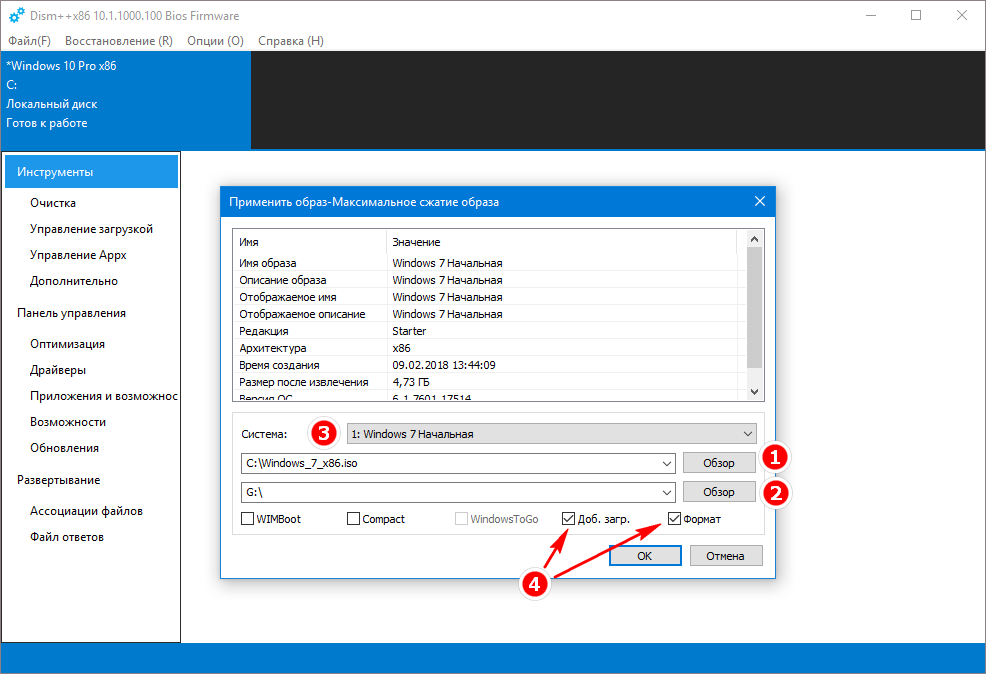Open the Очистка tool
Viewport: 986px width, 674px height.
pyautogui.click(x=53, y=203)
